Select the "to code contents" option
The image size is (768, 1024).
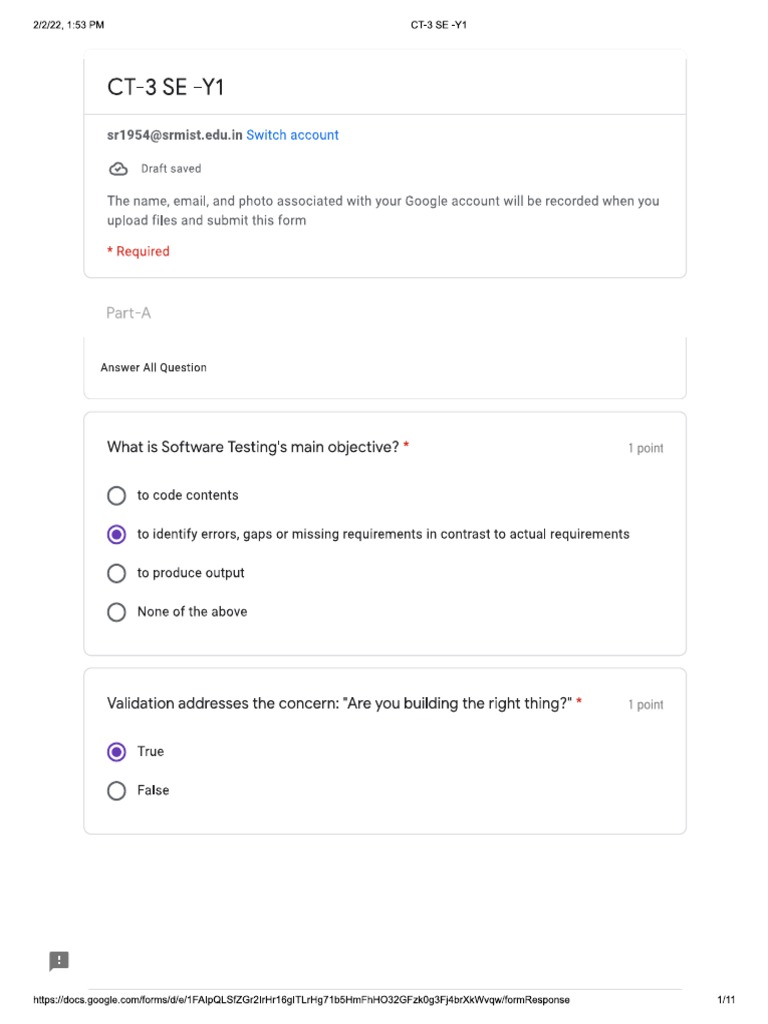coord(117,496)
